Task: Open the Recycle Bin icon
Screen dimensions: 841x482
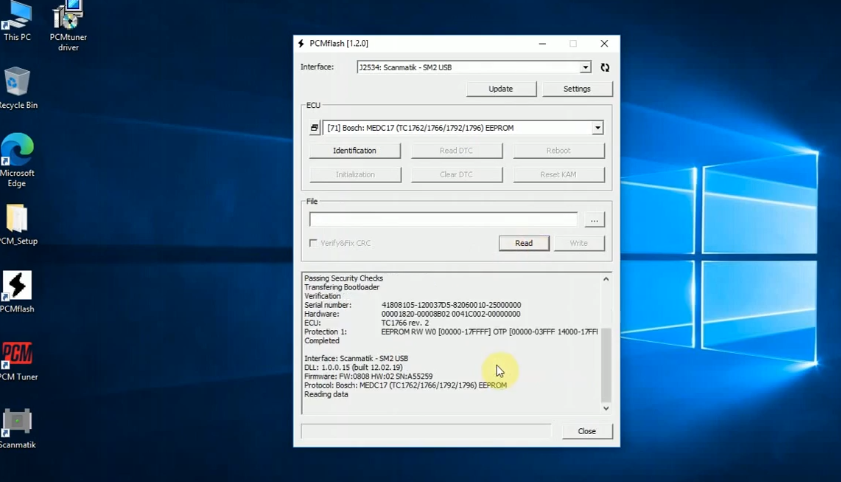Action: [18, 88]
